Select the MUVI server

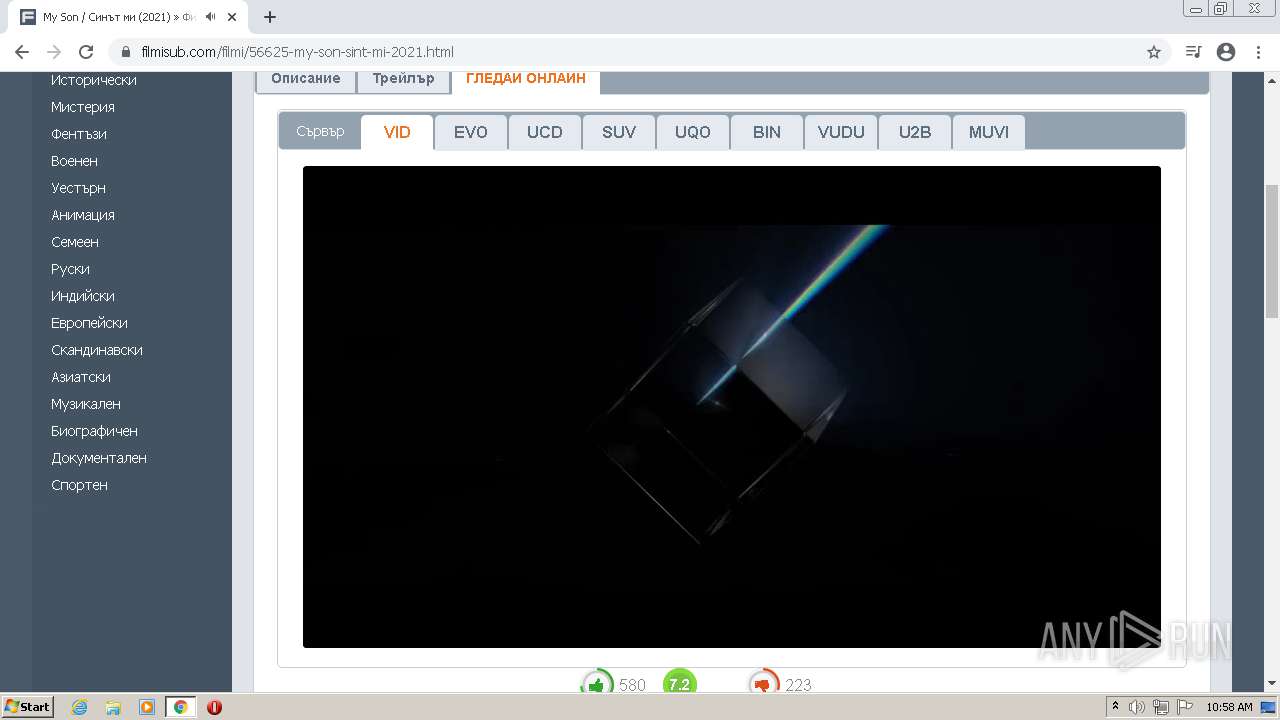pos(989,132)
